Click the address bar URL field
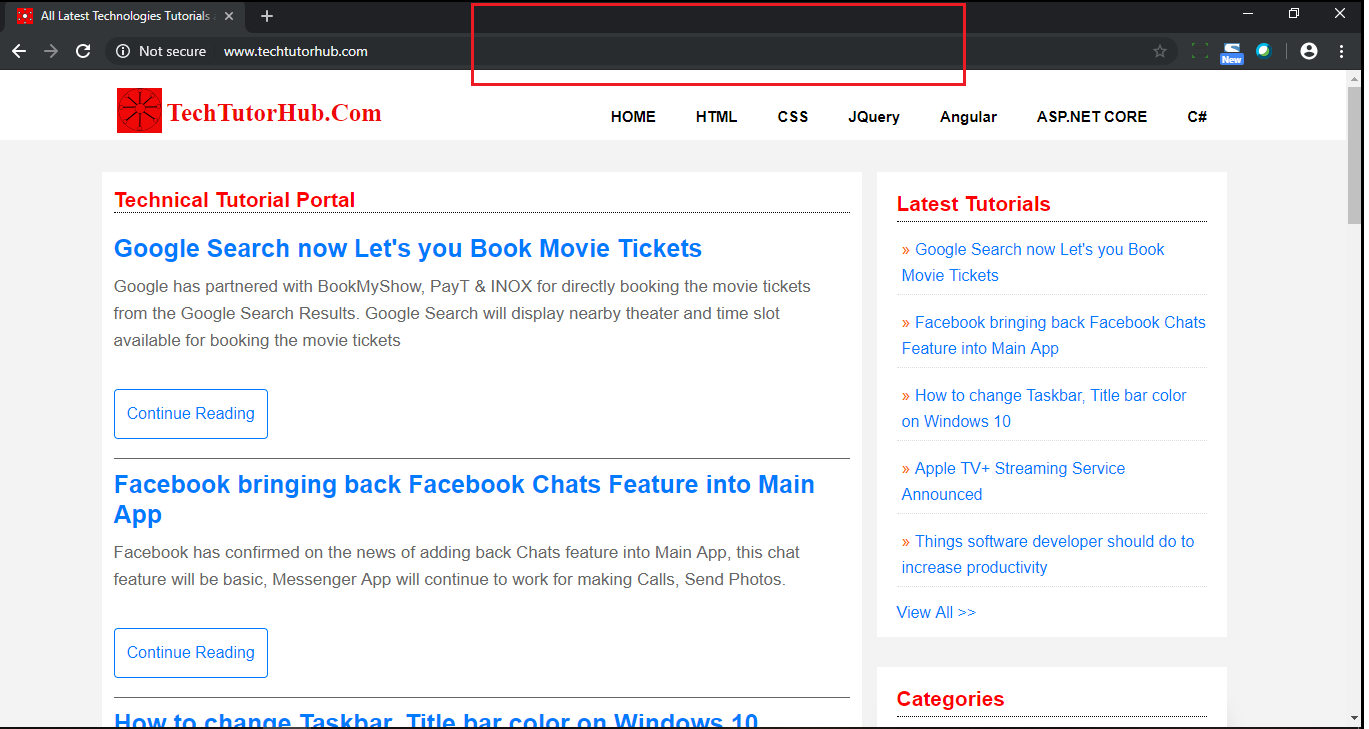This screenshot has height=729, width=1369. 640,51
